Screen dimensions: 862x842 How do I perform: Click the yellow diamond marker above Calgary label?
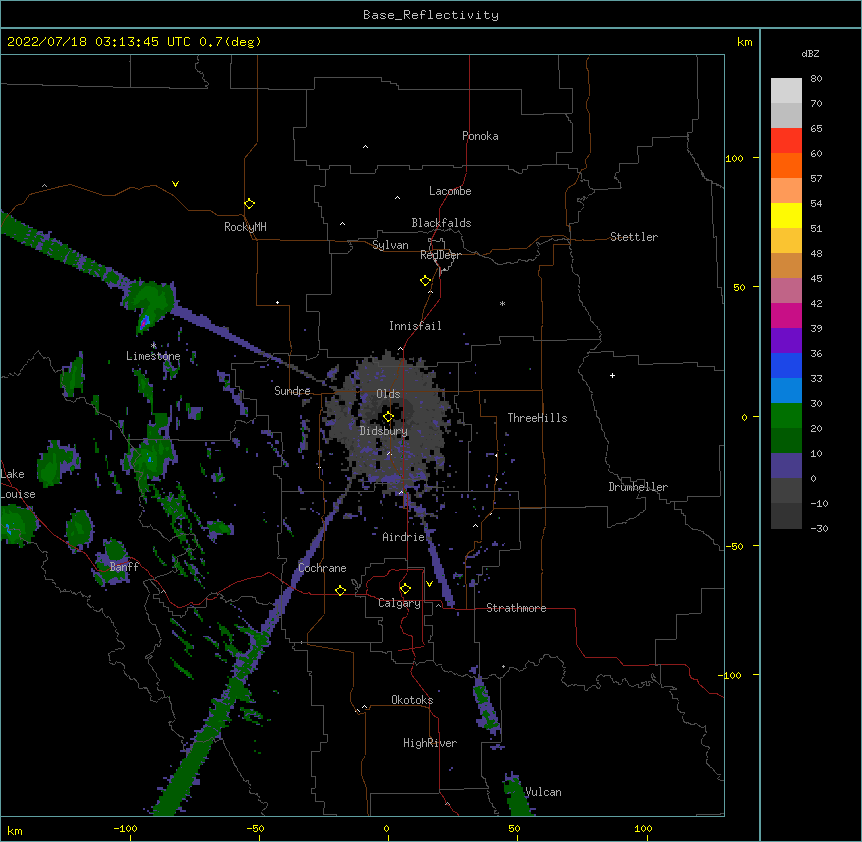406,589
